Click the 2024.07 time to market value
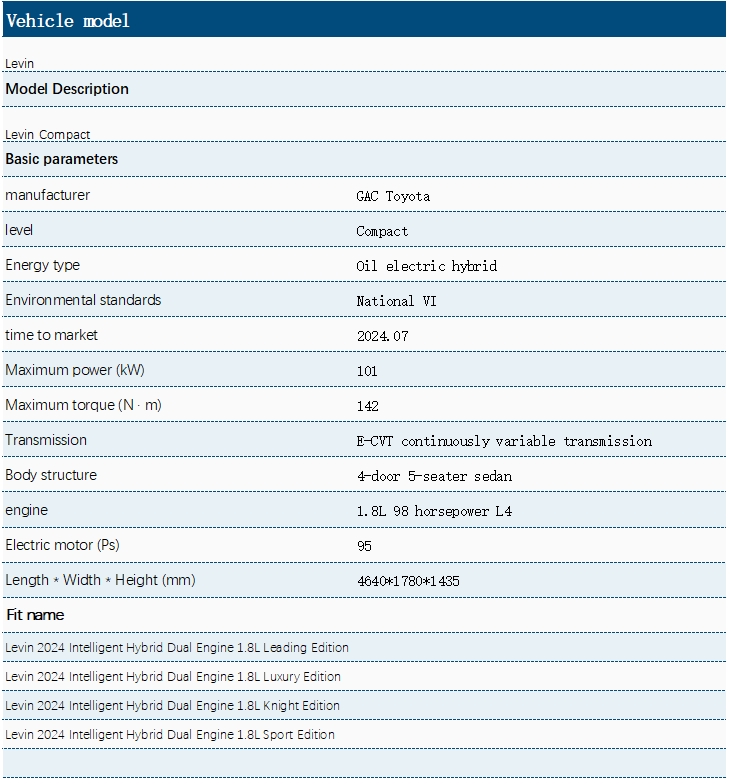Screen dimensions: 730x784 [x=382, y=336]
